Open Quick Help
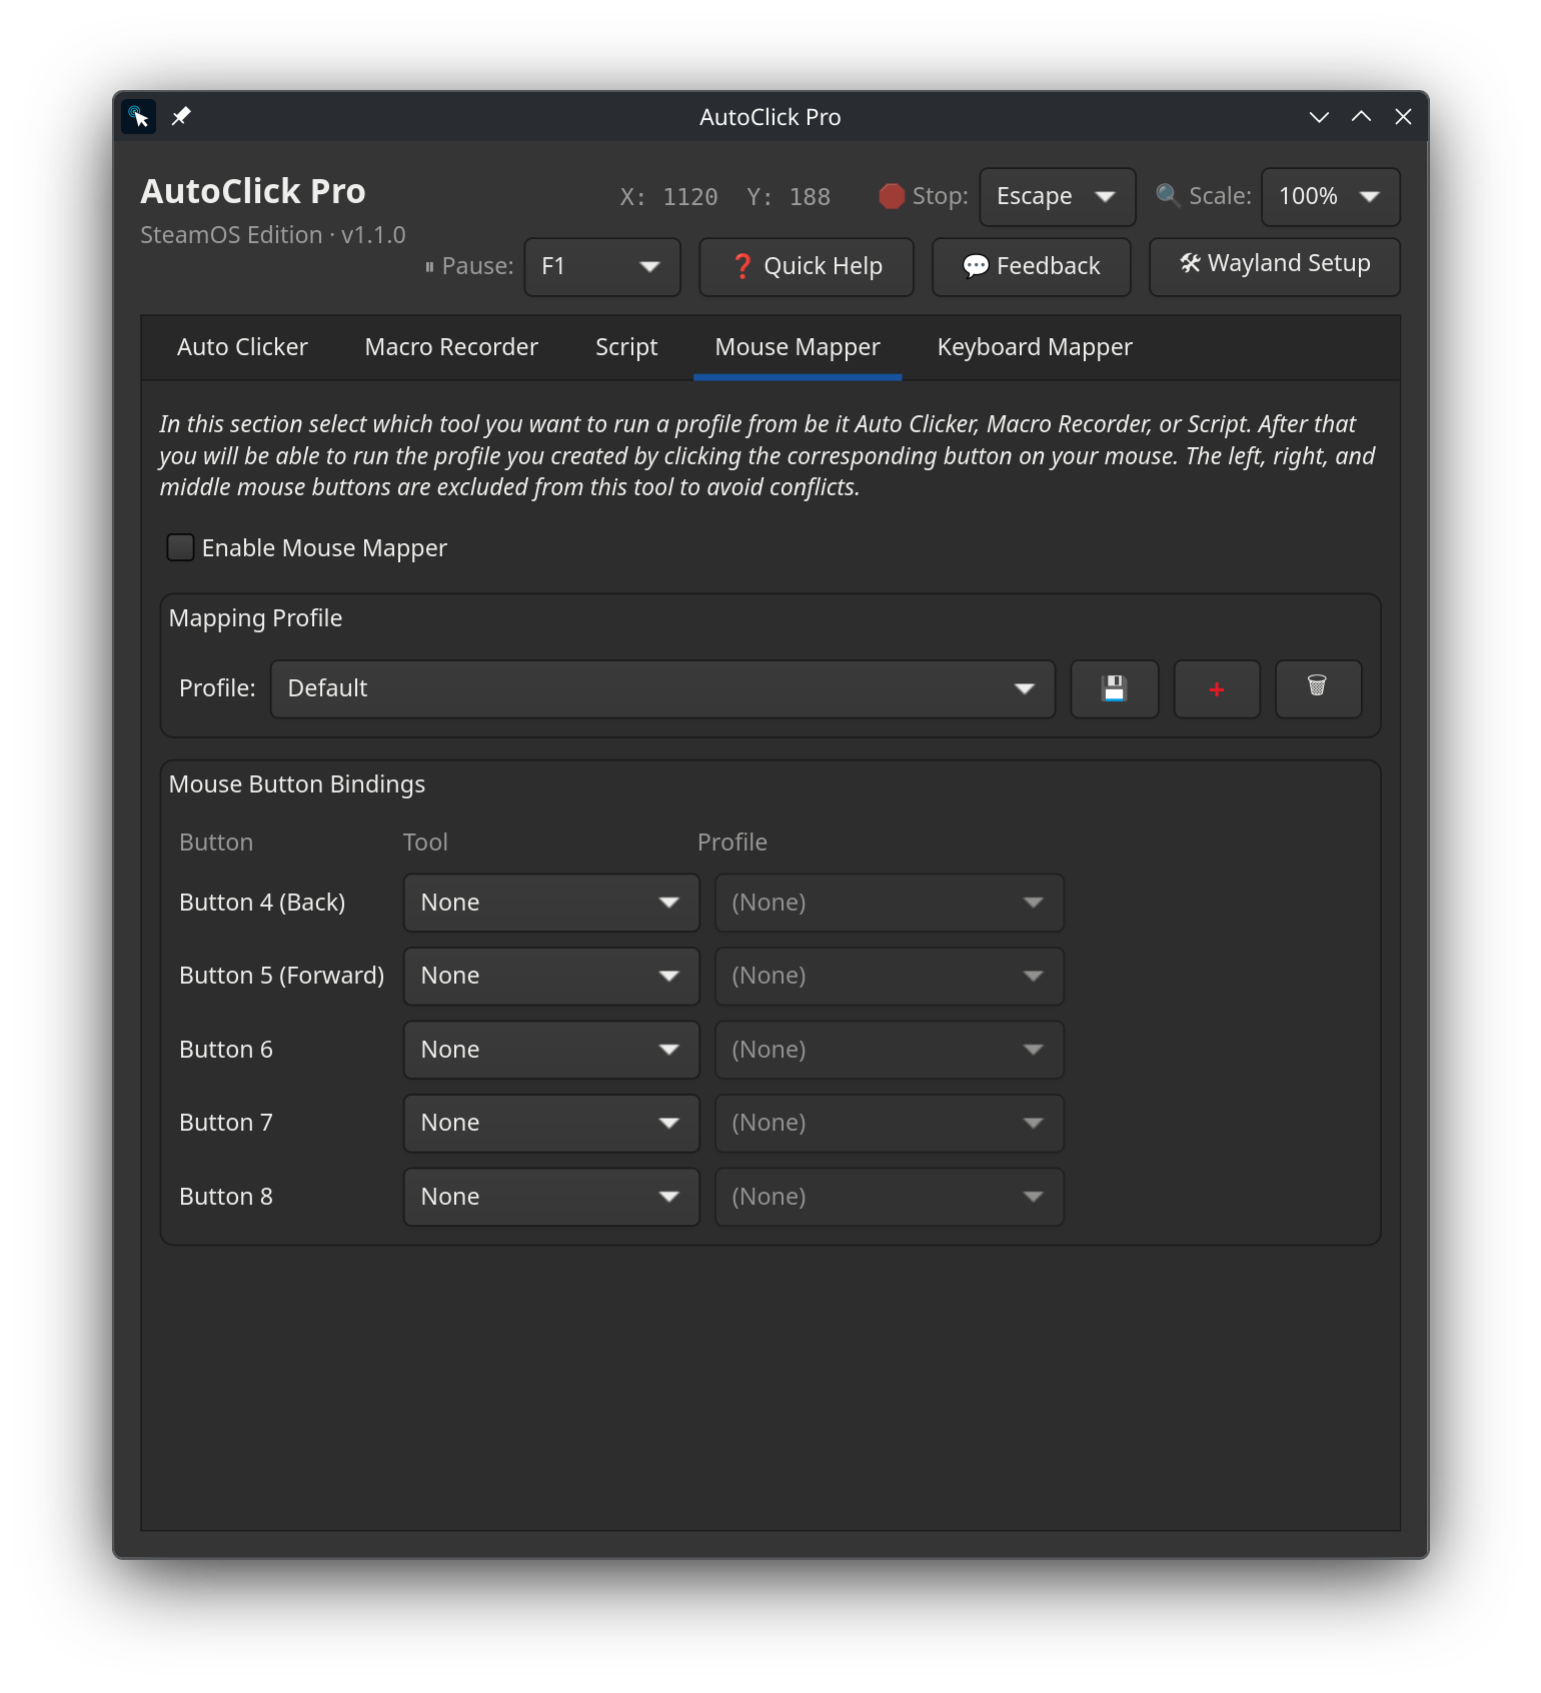 coord(806,266)
